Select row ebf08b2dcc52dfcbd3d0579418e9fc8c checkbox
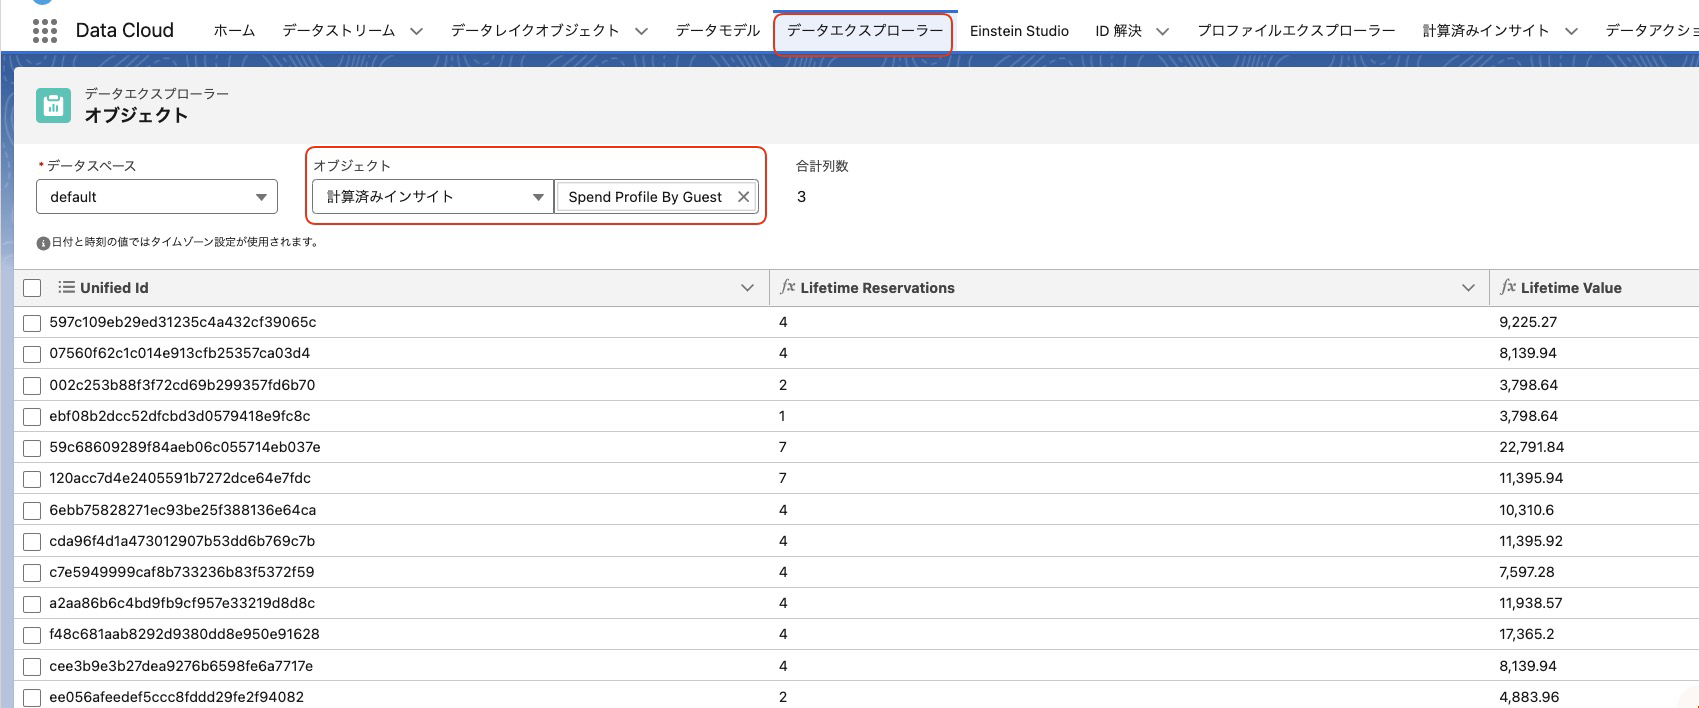The height and width of the screenshot is (708, 1699). pos(32,417)
